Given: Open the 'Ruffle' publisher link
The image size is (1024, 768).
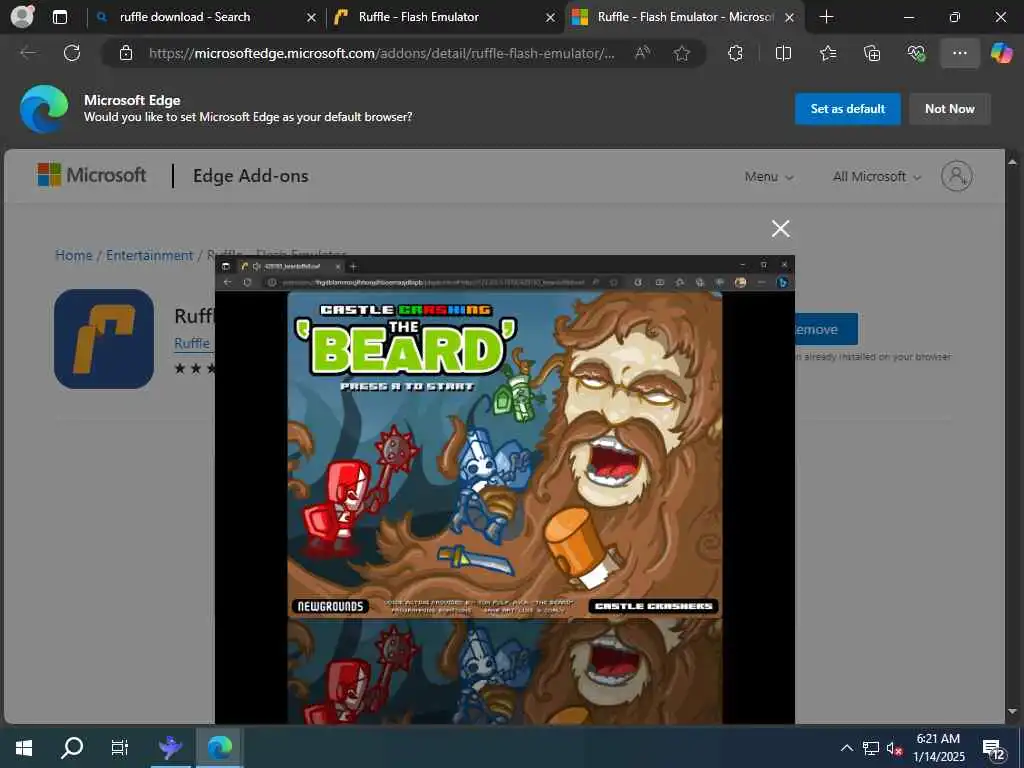Looking at the screenshot, I should [192, 344].
